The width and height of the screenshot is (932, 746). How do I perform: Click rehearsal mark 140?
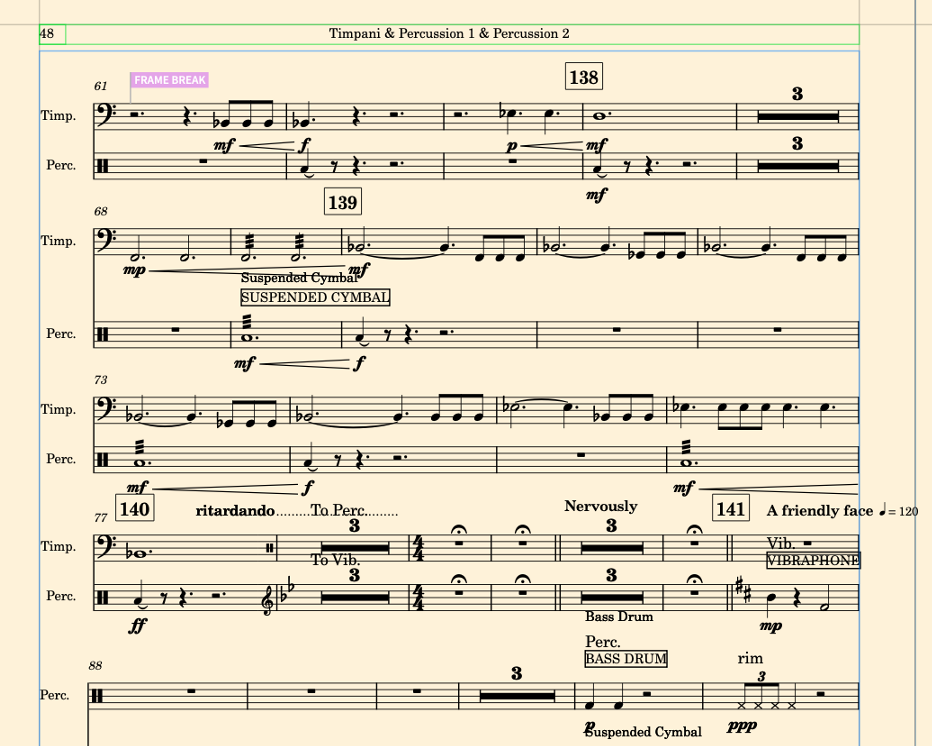coord(134,509)
